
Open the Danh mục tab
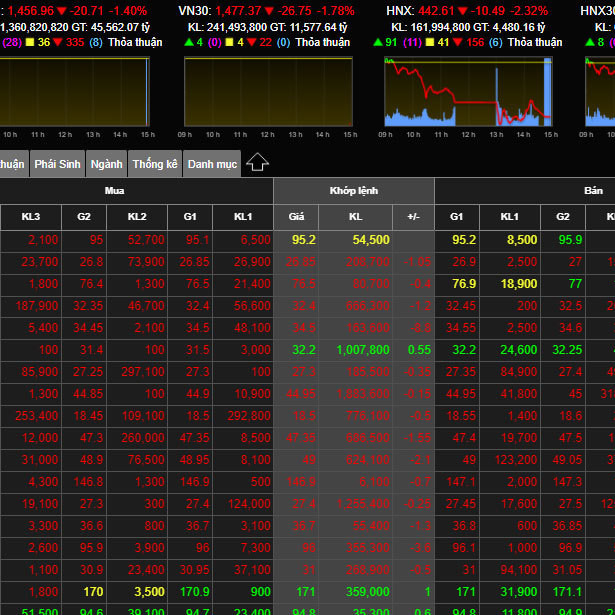(x=212, y=164)
